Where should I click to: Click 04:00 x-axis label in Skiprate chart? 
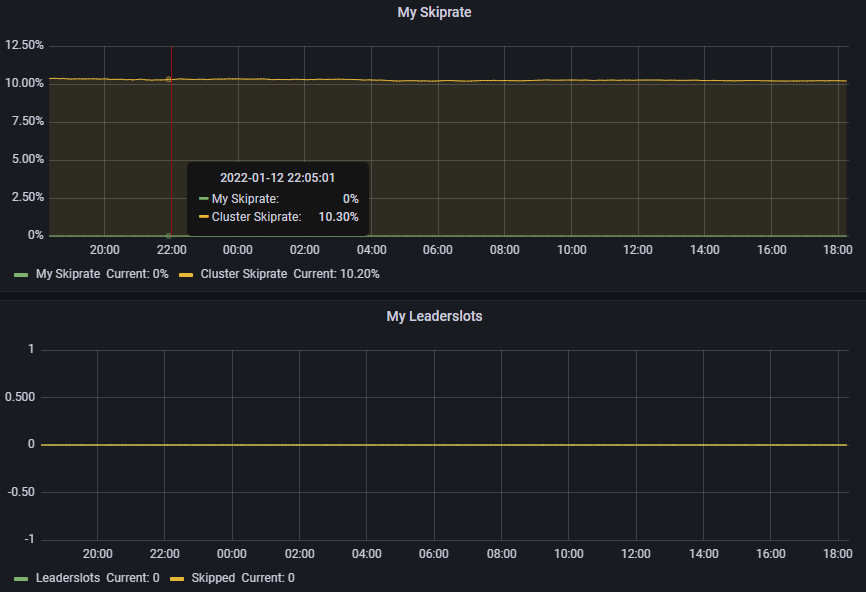pos(372,250)
